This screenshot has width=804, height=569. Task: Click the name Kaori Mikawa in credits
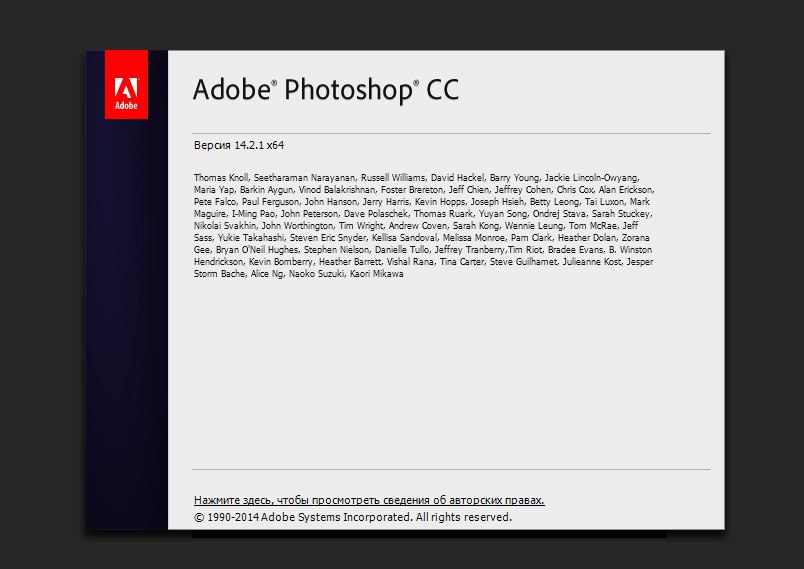(x=376, y=274)
